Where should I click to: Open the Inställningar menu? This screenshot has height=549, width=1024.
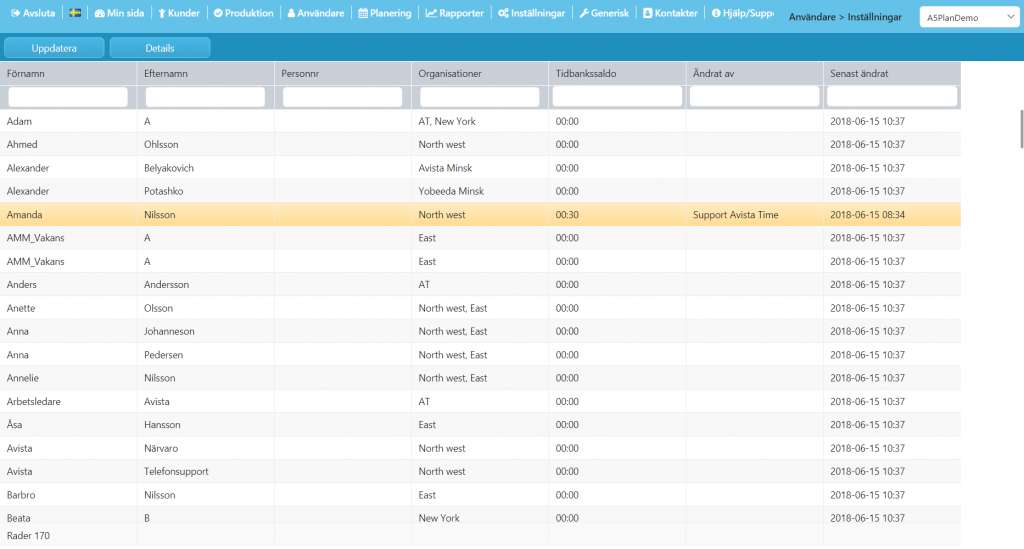tap(532, 13)
